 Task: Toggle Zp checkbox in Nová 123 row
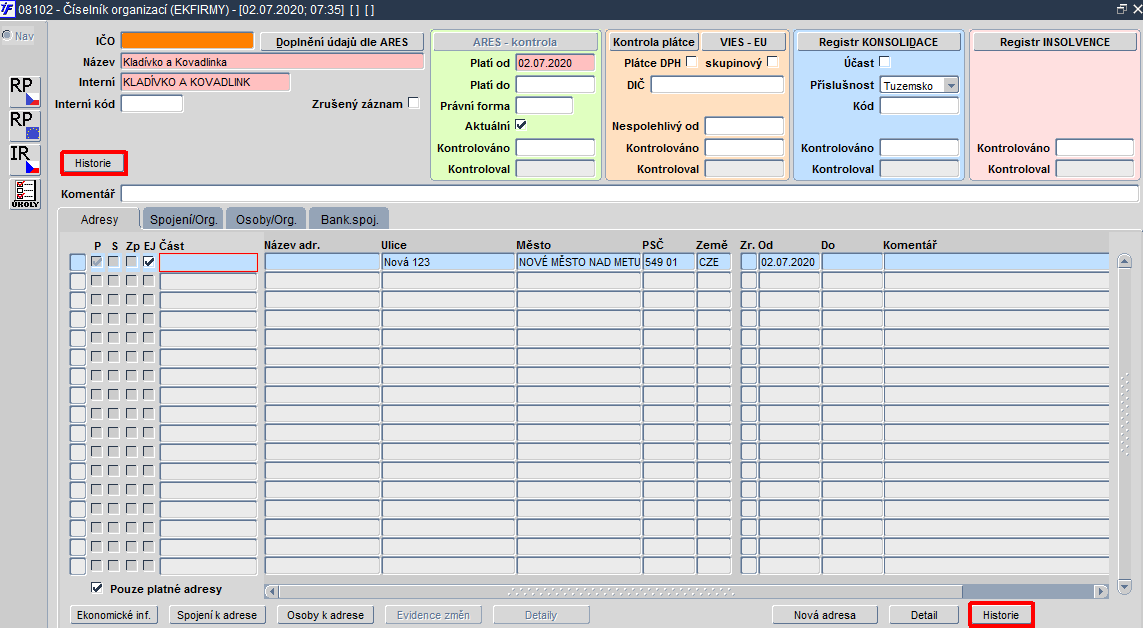pos(131,262)
